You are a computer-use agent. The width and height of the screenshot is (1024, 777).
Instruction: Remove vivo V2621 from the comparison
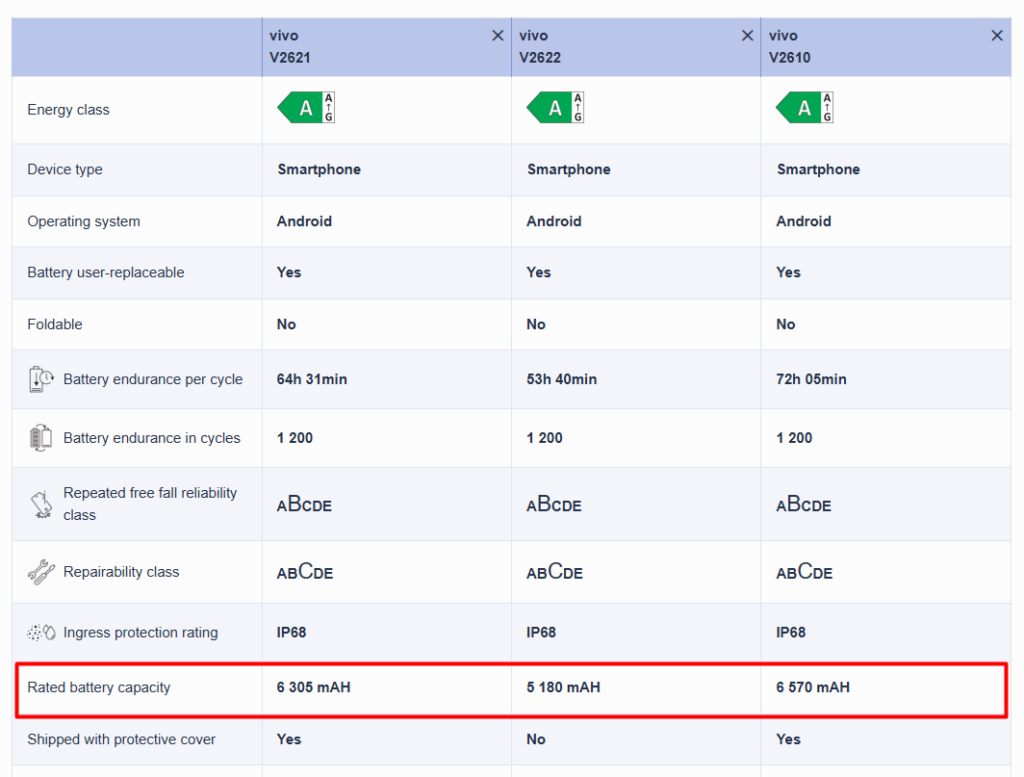click(x=498, y=35)
